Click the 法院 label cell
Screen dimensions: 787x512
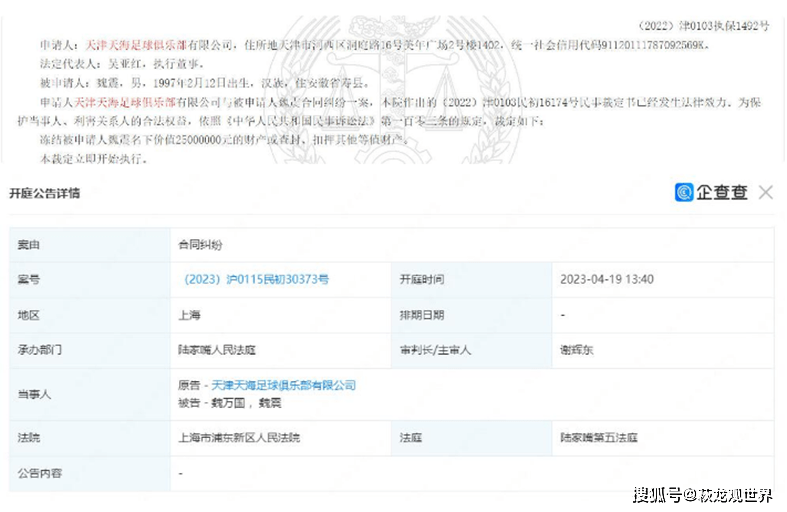(90, 438)
